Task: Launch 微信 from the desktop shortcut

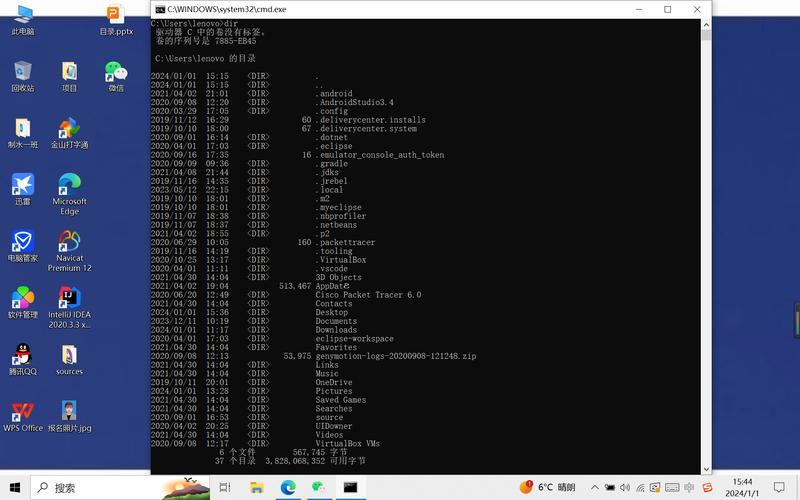Action: pos(116,77)
